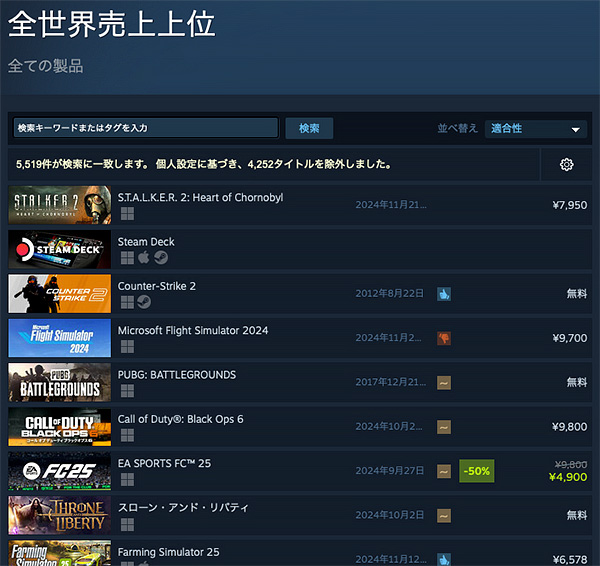Open Farming Simulator 25 title link

point(168,552)
